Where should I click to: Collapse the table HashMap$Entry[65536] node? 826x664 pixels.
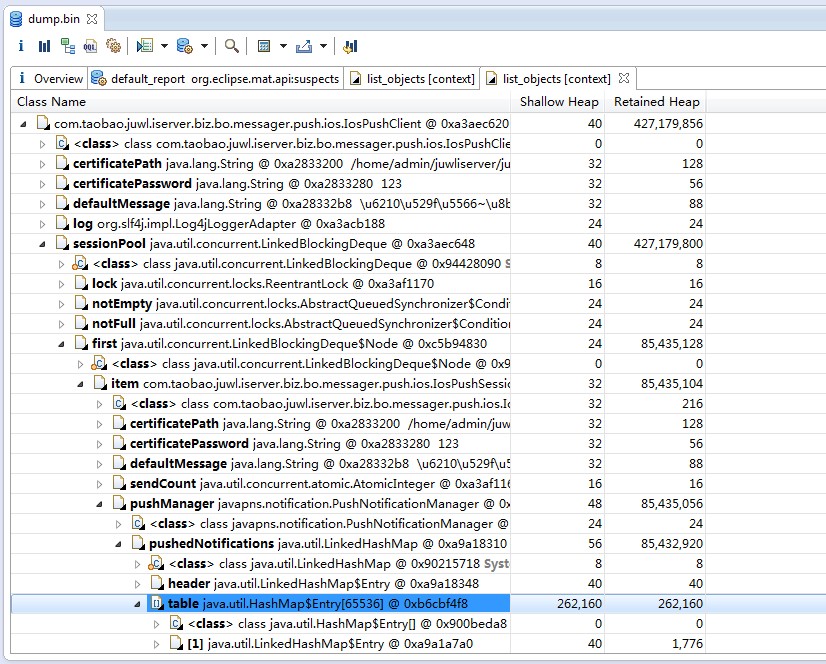(137, 604)
